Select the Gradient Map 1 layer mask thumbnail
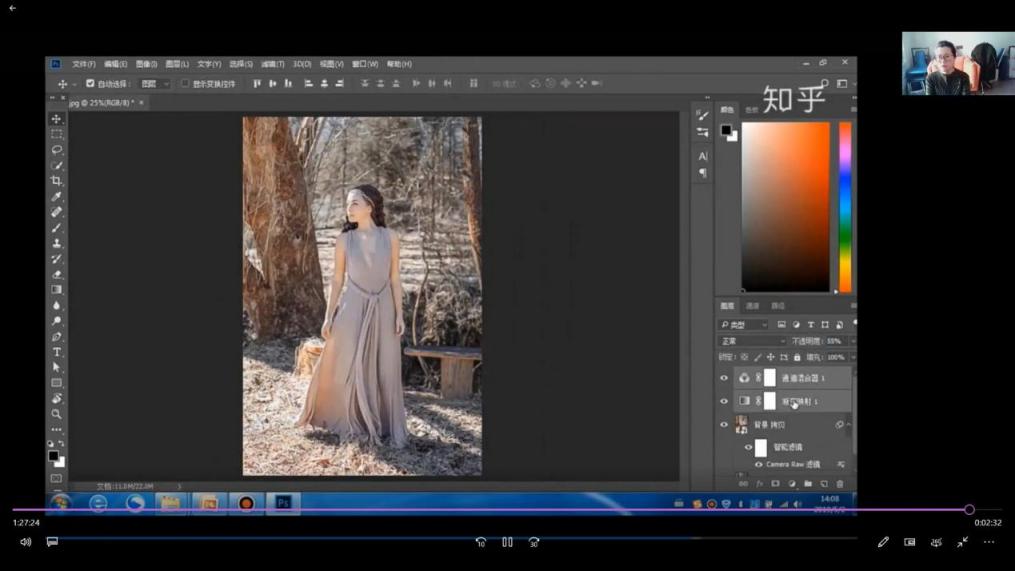 [770, 401]
